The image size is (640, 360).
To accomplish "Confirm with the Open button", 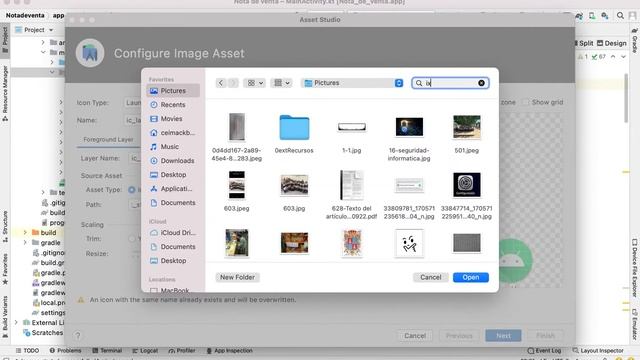I will (471, 277).
